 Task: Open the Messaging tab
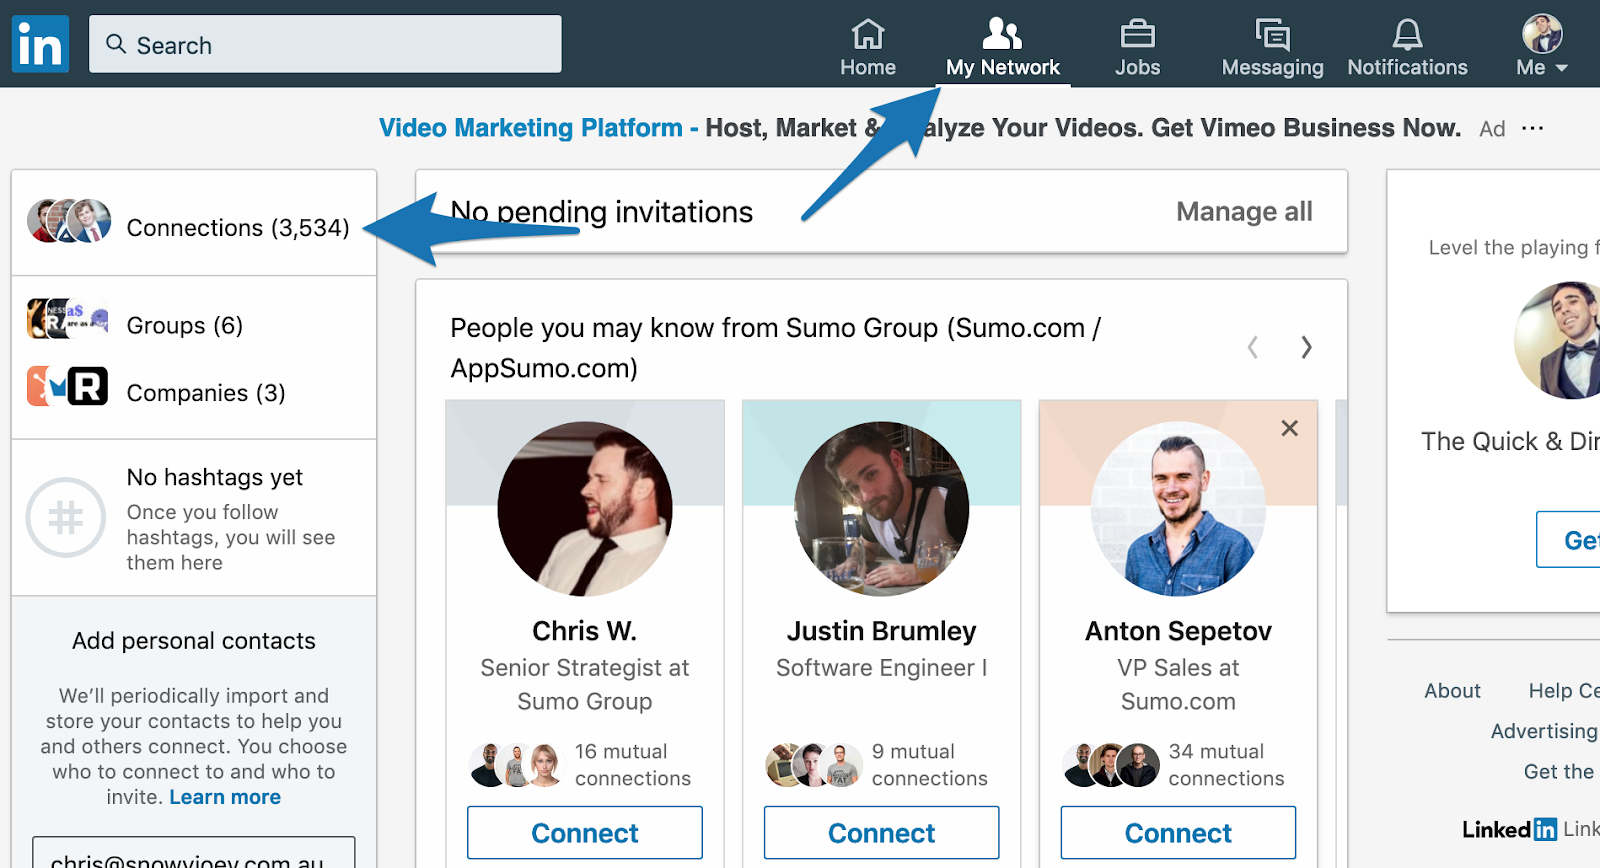[1272, 47]
